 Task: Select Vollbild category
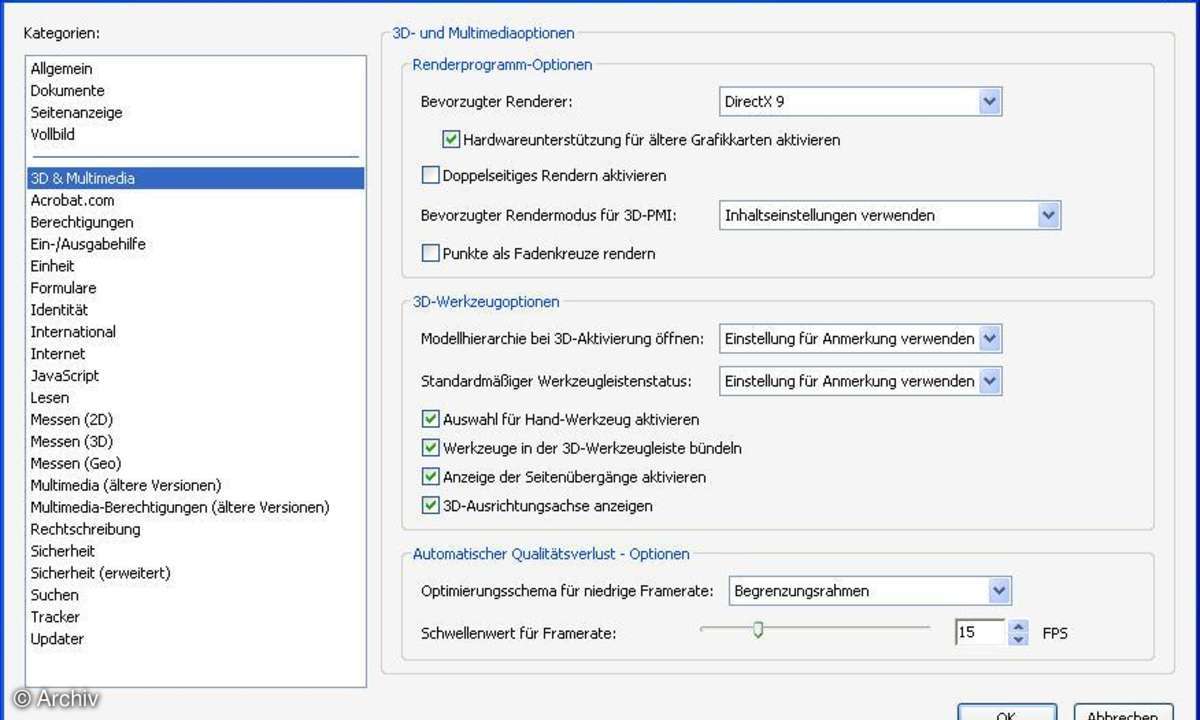[195, 134]
